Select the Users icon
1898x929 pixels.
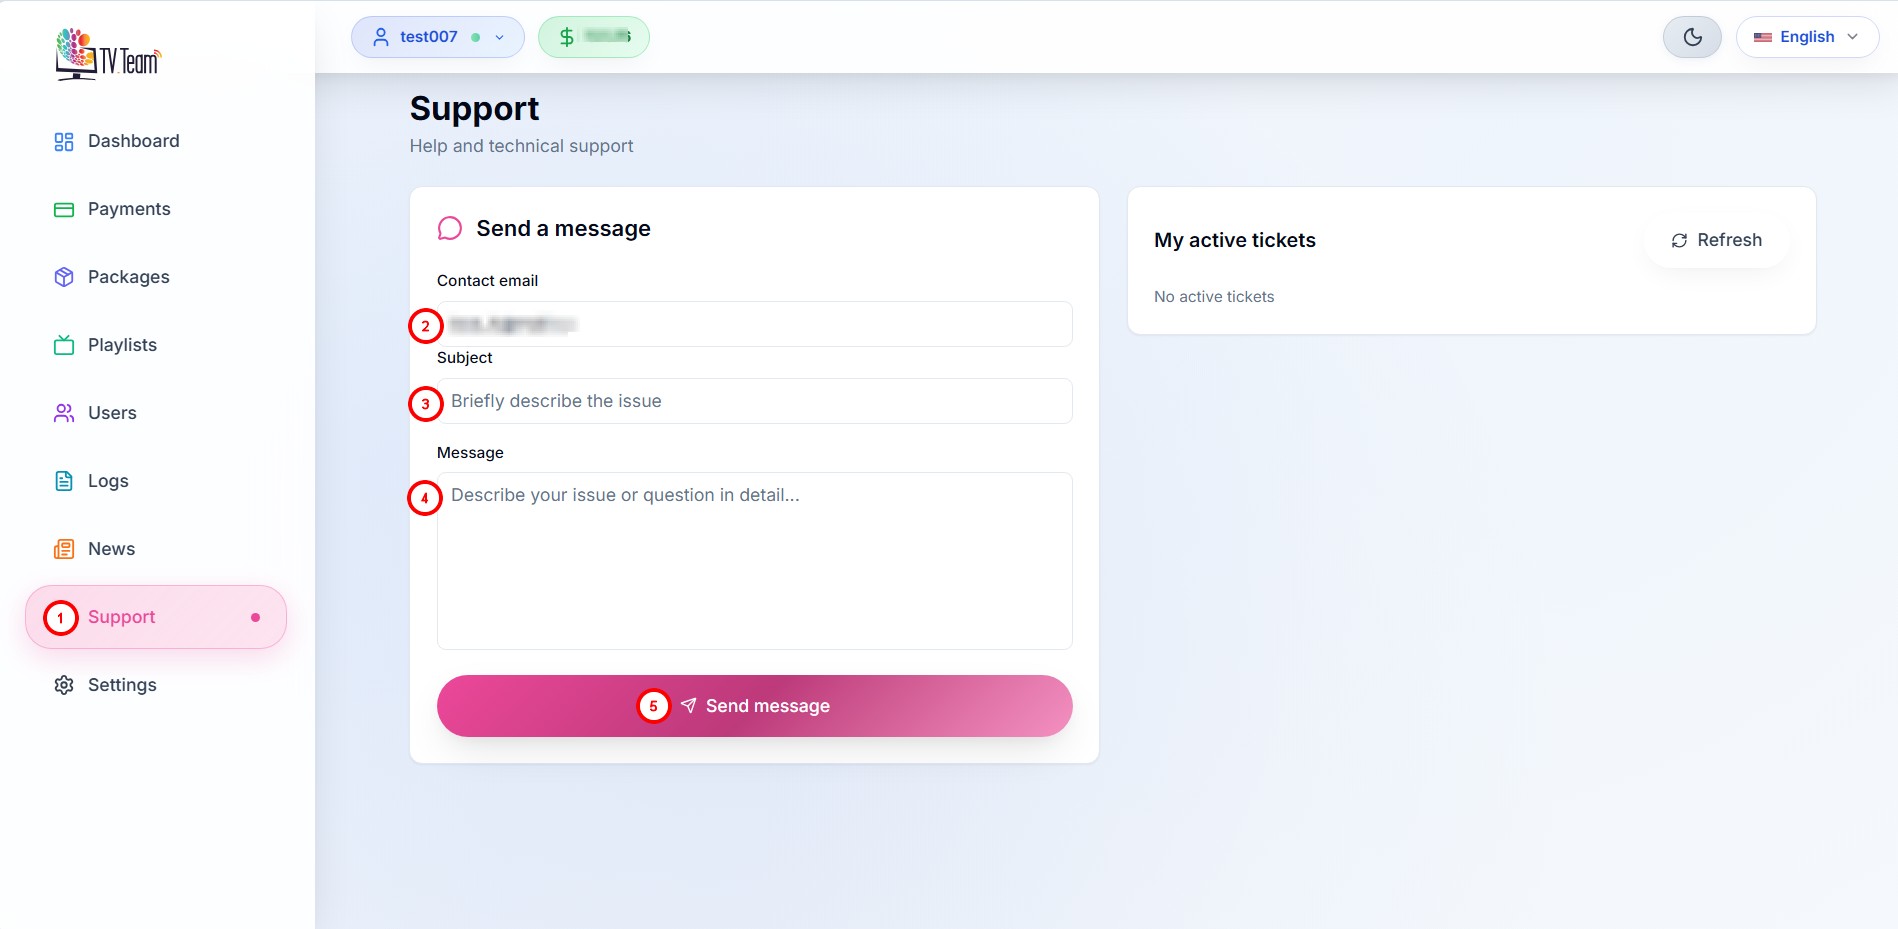point(63,412)
